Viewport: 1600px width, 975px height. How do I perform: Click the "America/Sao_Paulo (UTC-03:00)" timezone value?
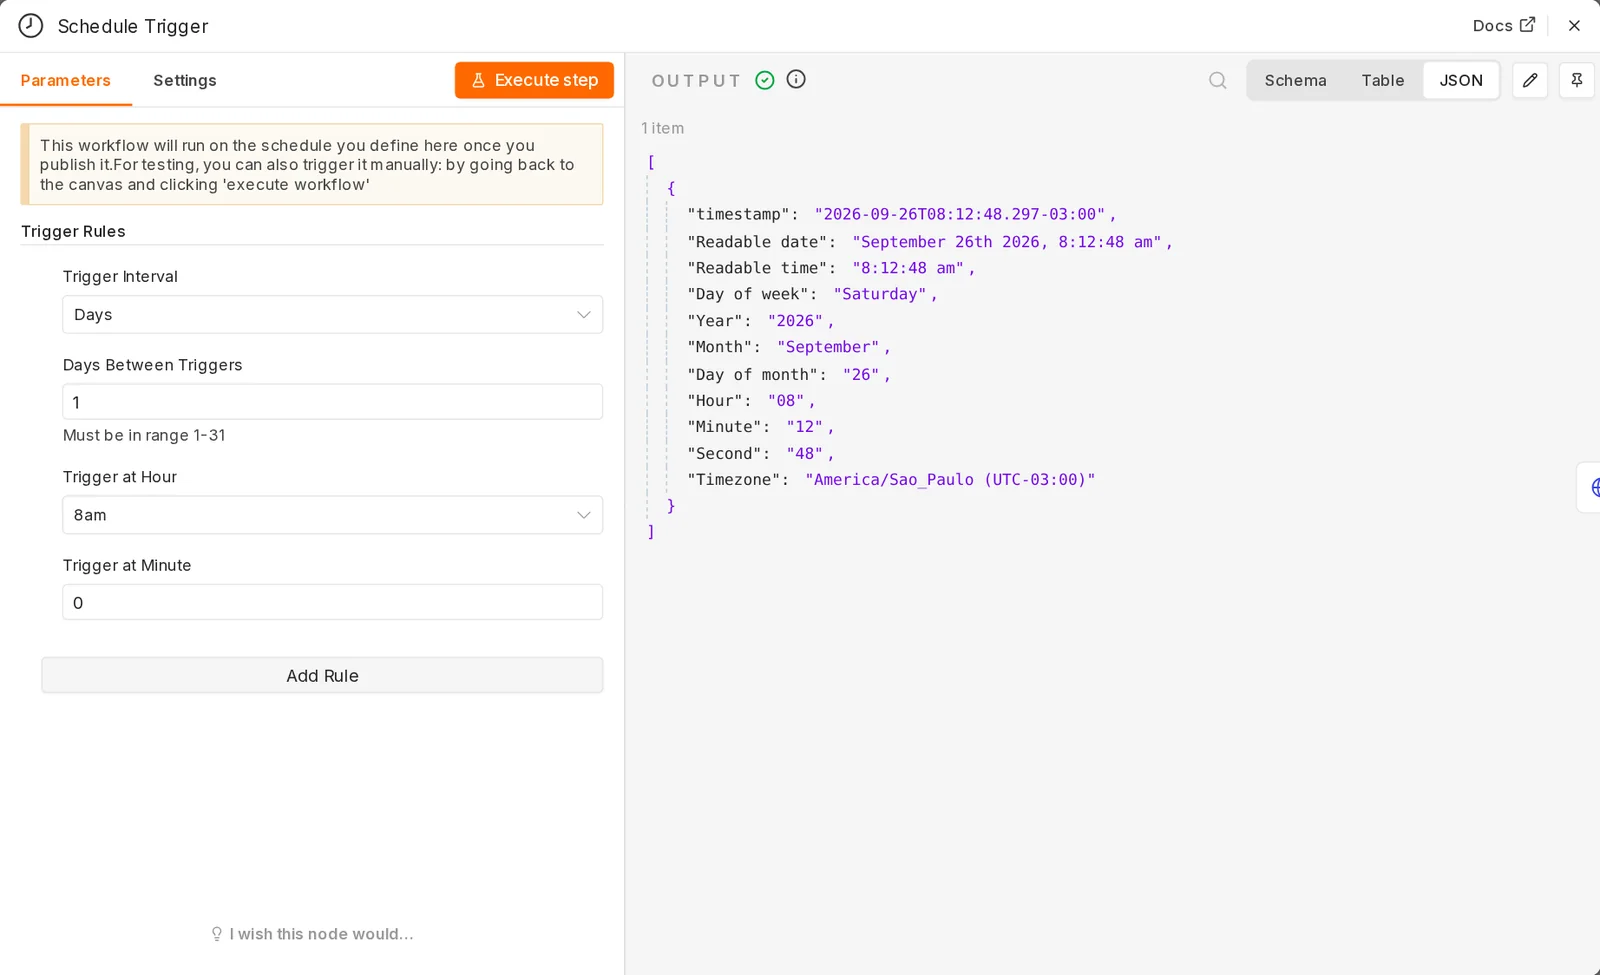click(950, 479)
